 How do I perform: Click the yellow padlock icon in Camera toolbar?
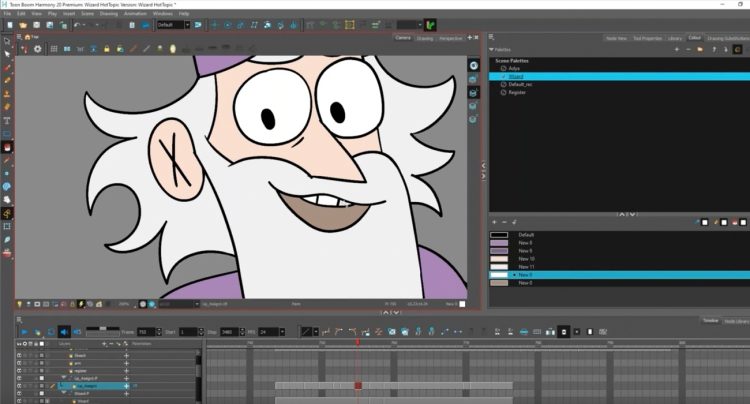(107, 49)
